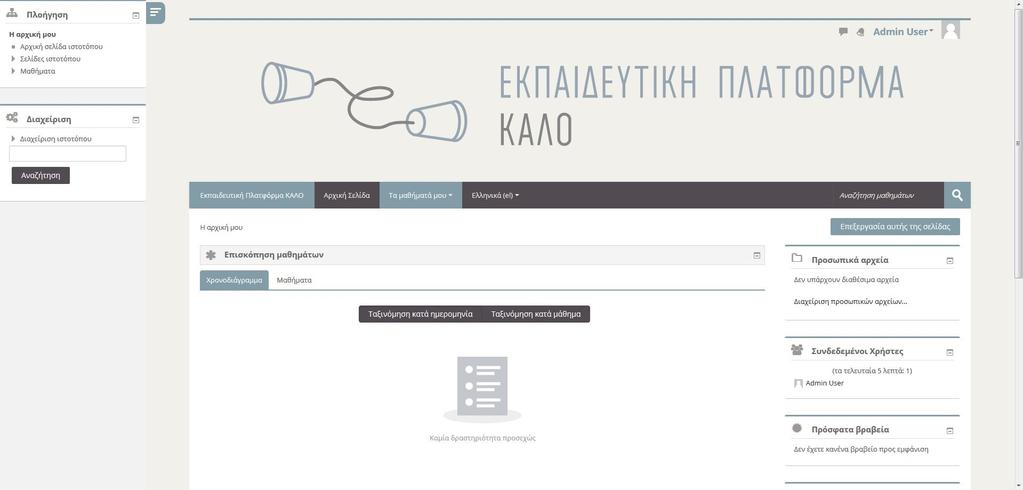Choose Ταξινόμηση κατά ημερομηνία
Image resolution: width=1023 pixels, height=490 pixels.
(x=420, y=314)
